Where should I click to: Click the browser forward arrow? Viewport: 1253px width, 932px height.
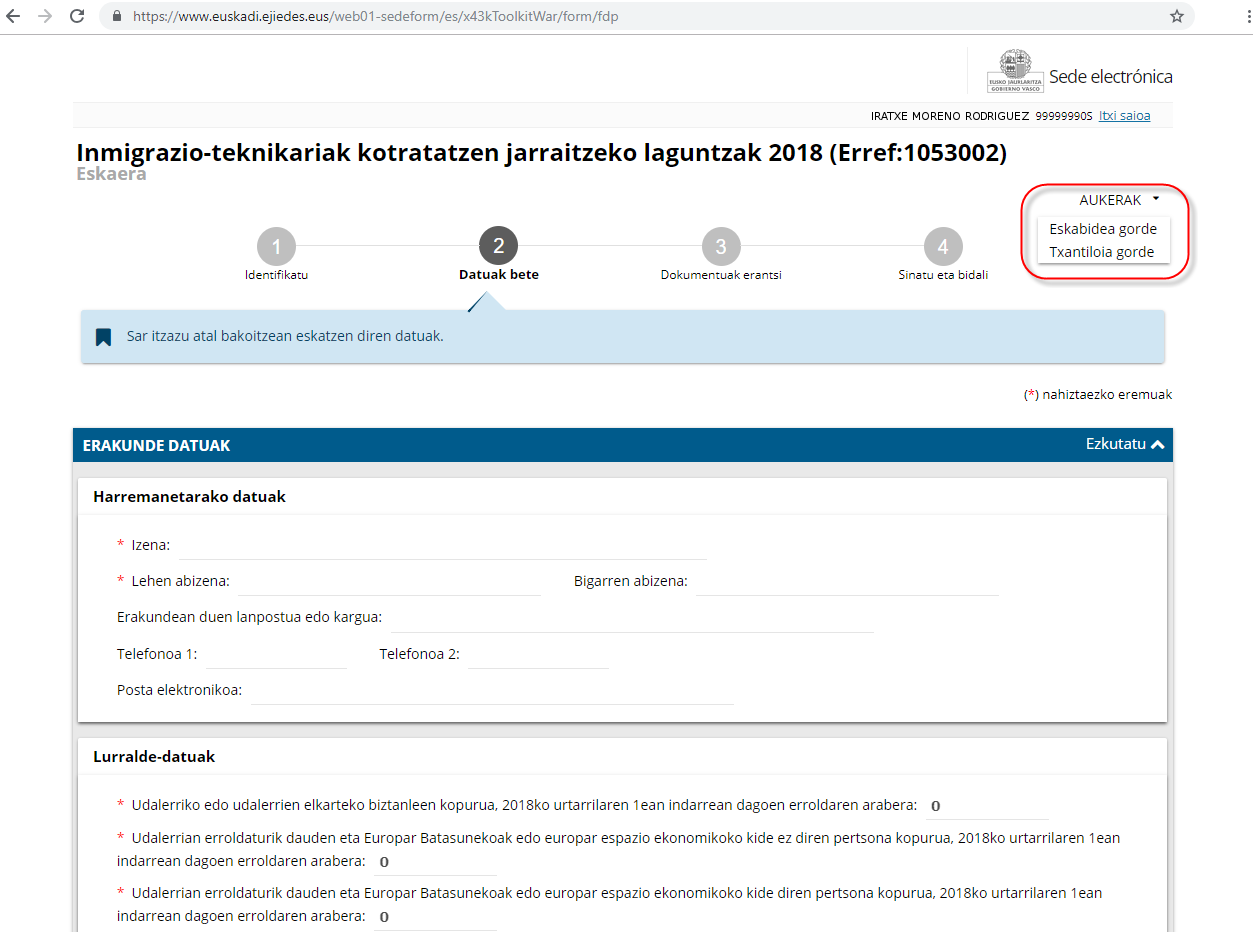point(44,17)
